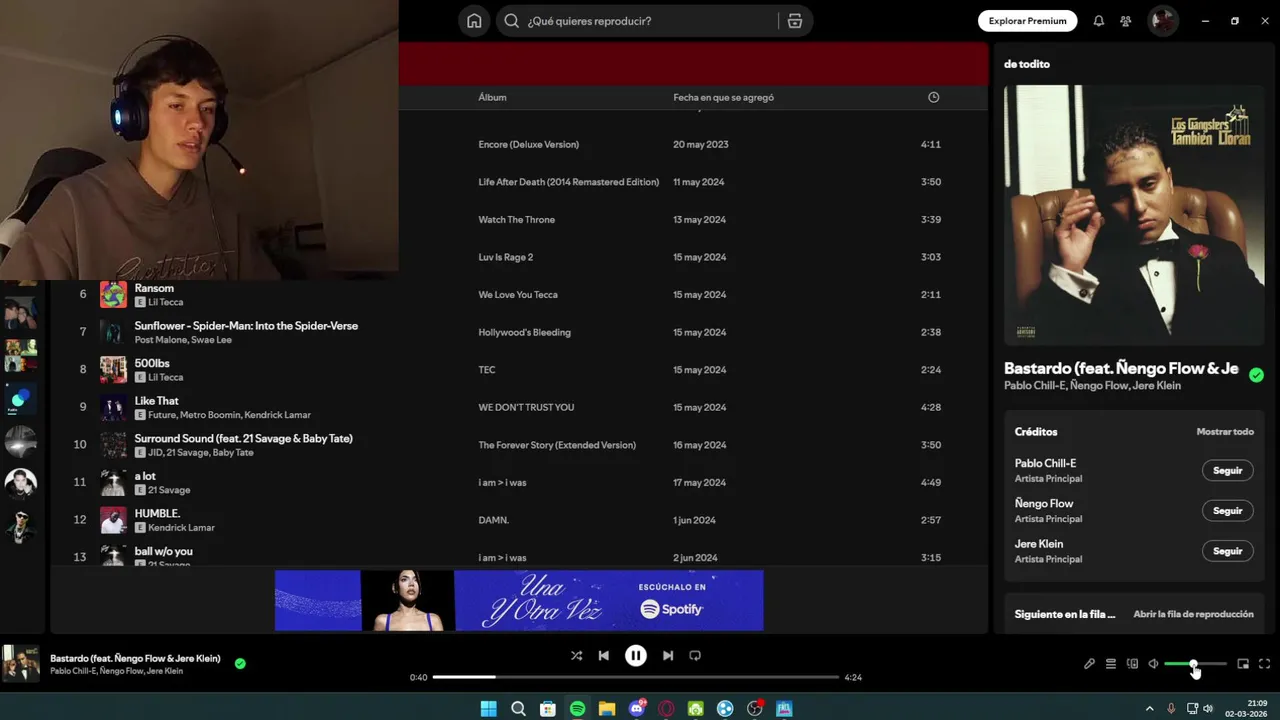Click the search magnifier icon in Spotify
Viewport: 1280px width, 720px height.
512,21
